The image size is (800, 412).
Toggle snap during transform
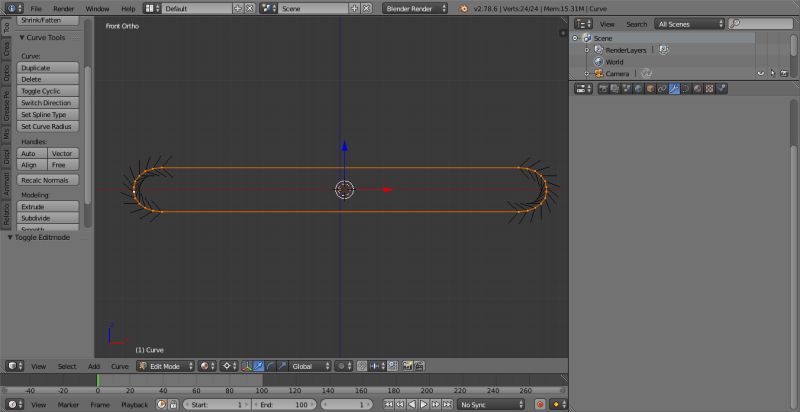[x=362, y=366]
